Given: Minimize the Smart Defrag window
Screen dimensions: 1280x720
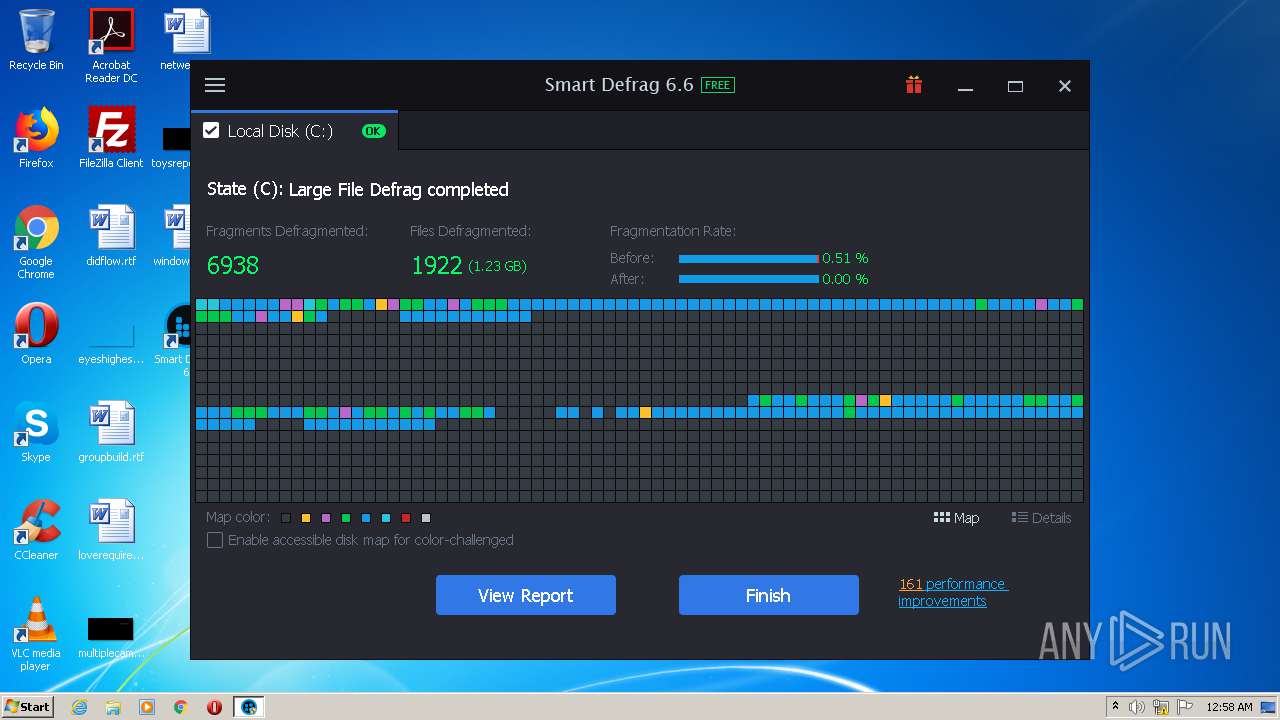Looking at the screenshot, I should [965, 86].
